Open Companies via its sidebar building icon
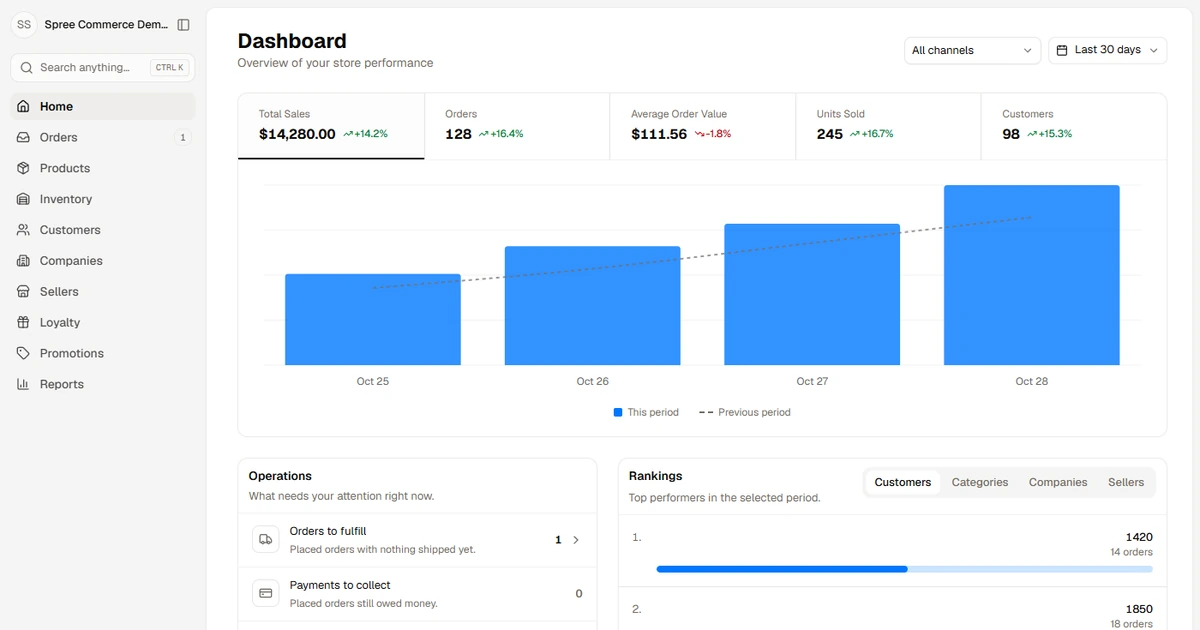Image resolution: width=1200 pixels, height=630 pixels. (x=23, y=261)
